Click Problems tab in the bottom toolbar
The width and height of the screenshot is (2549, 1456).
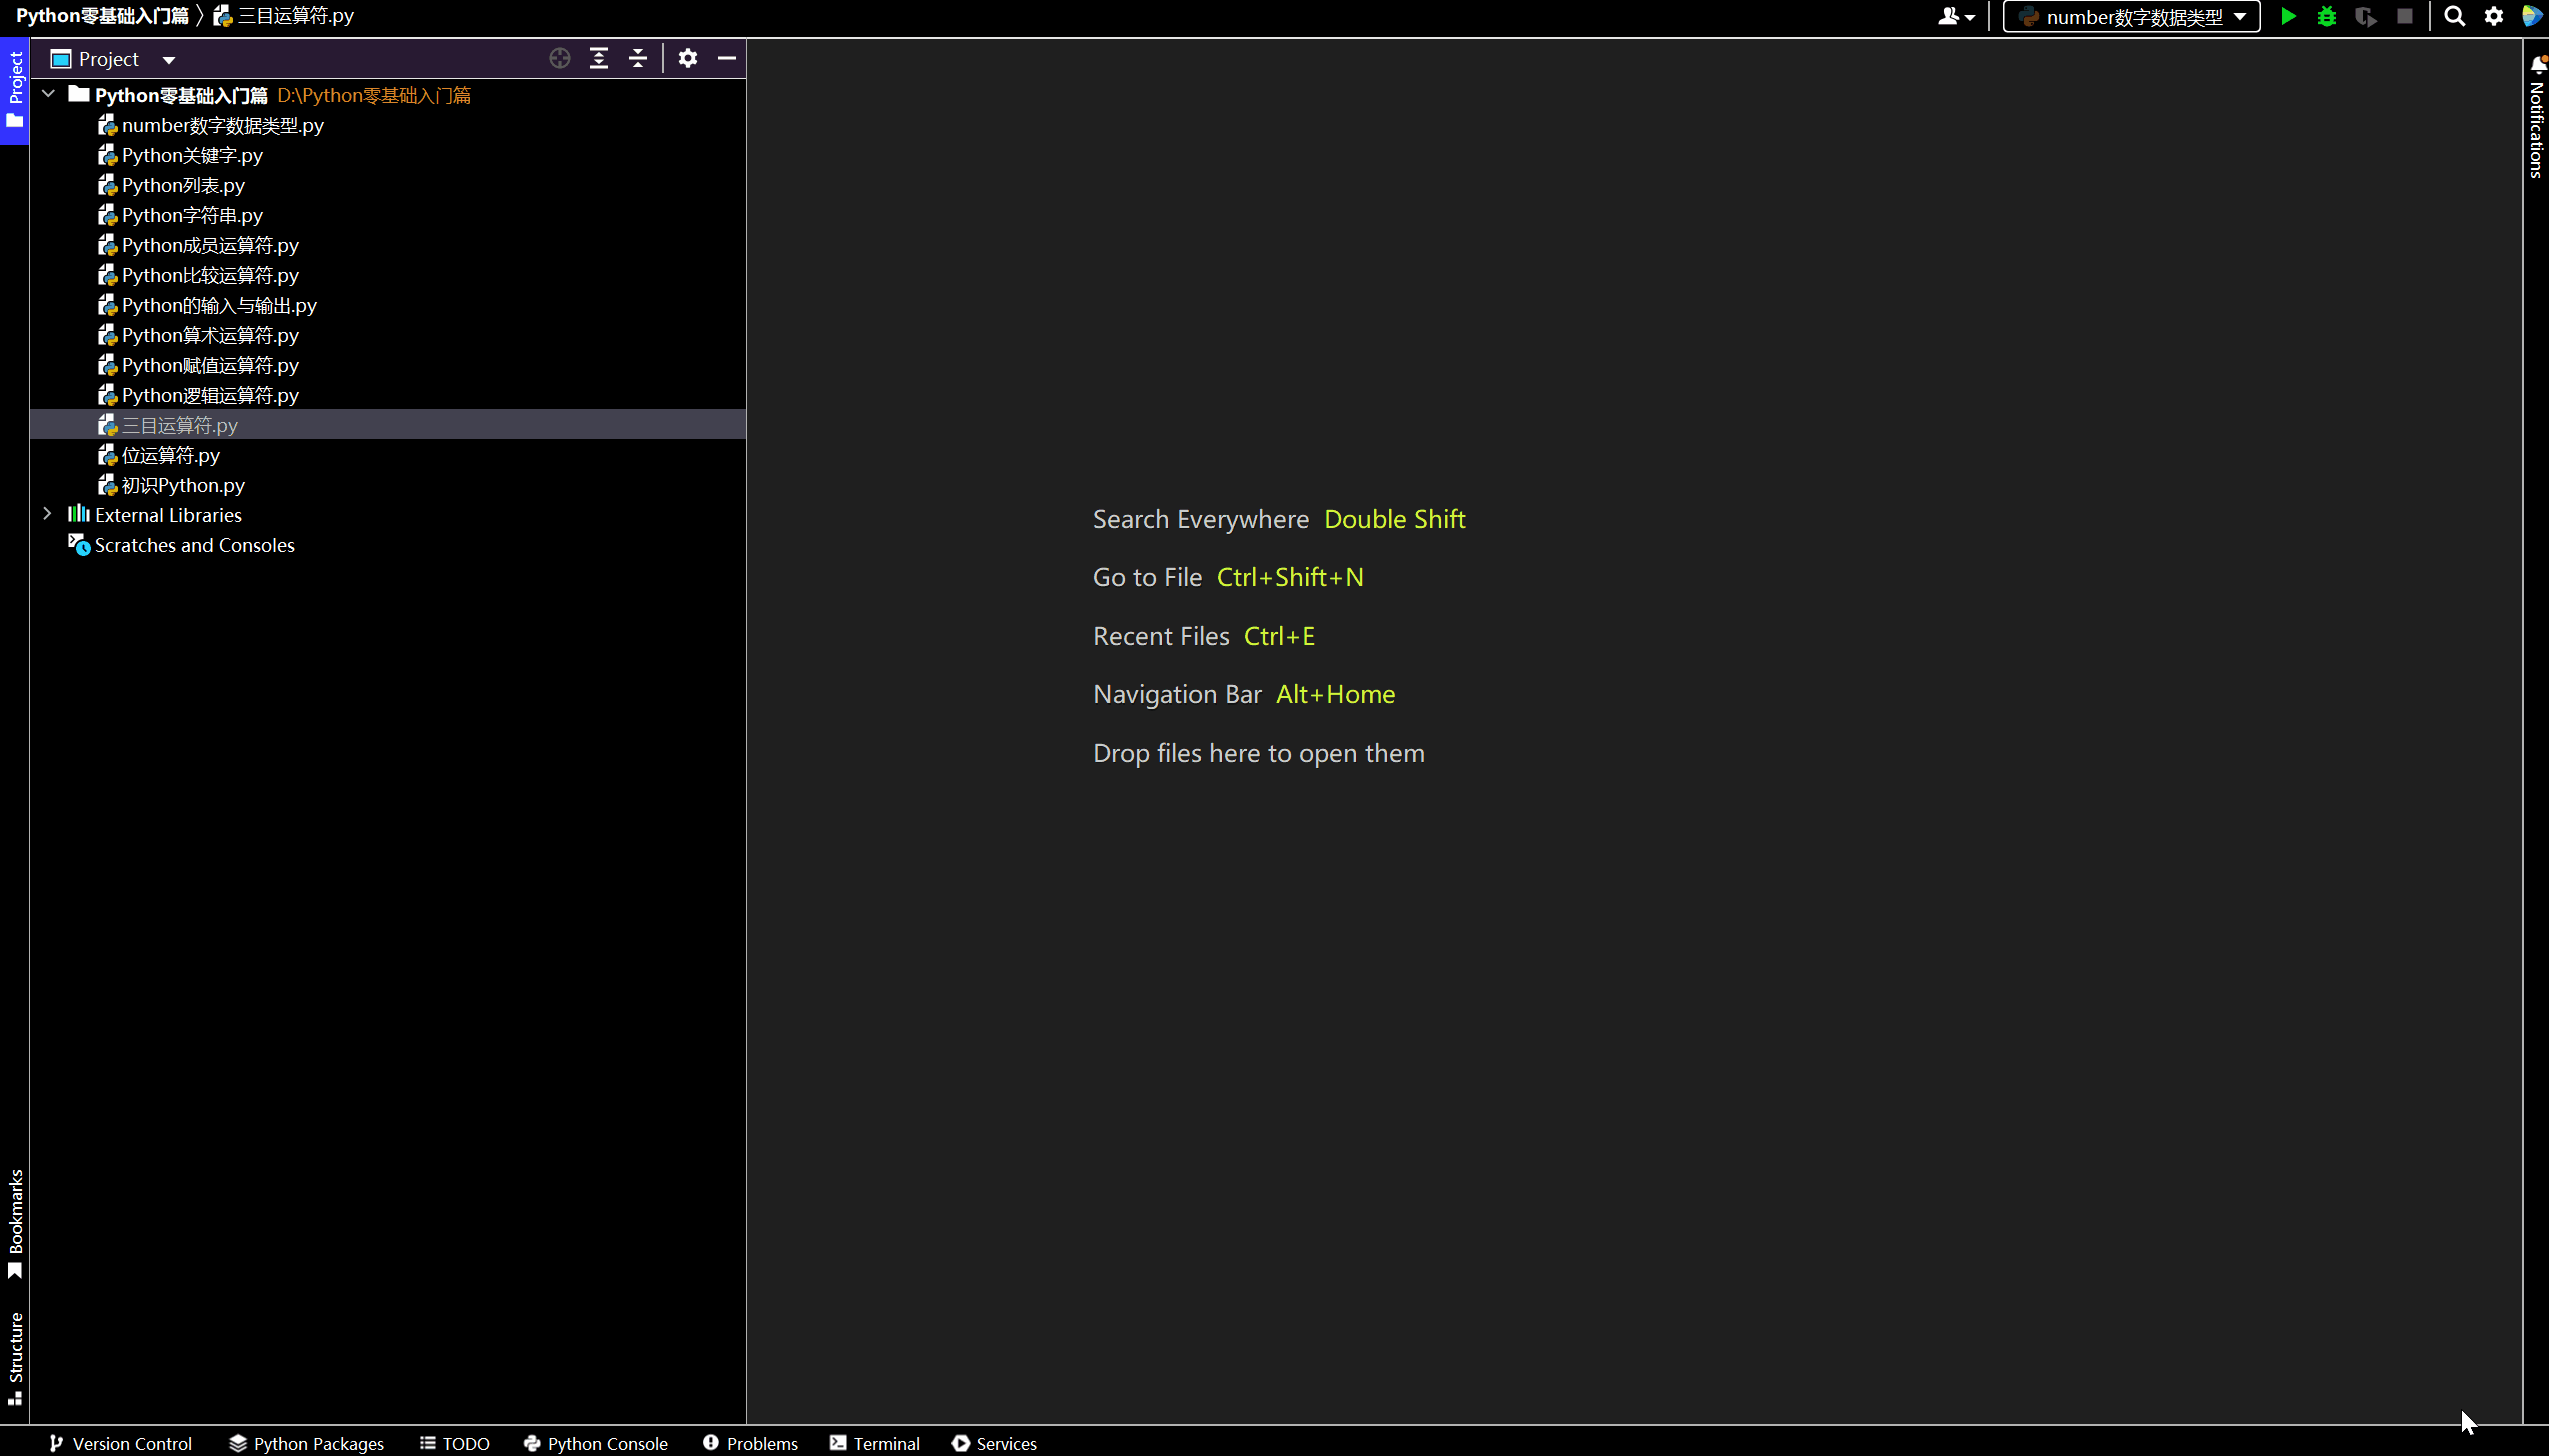[x=751, y=1444]
